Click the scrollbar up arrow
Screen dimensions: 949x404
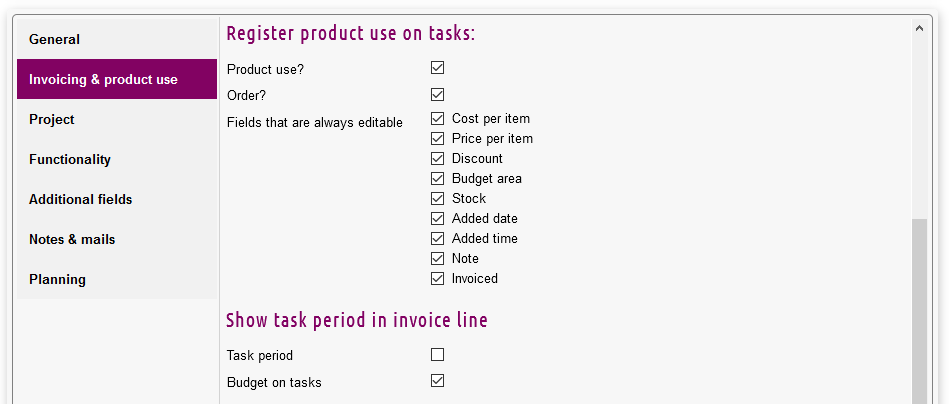click(919, 29)
